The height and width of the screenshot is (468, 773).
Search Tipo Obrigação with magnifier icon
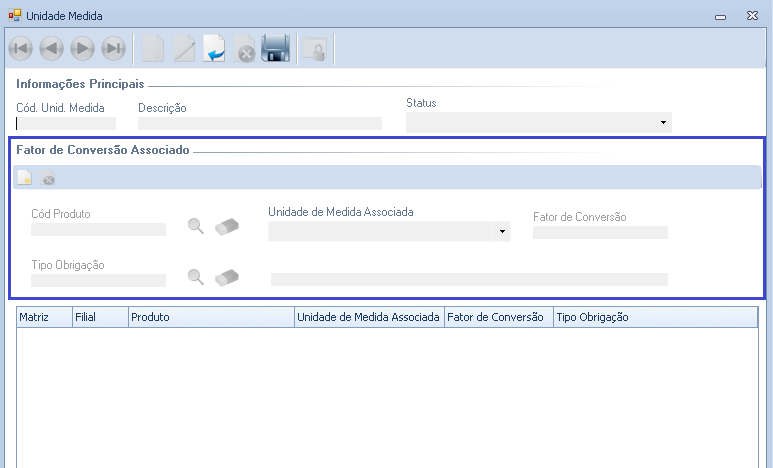pos(196,277)
